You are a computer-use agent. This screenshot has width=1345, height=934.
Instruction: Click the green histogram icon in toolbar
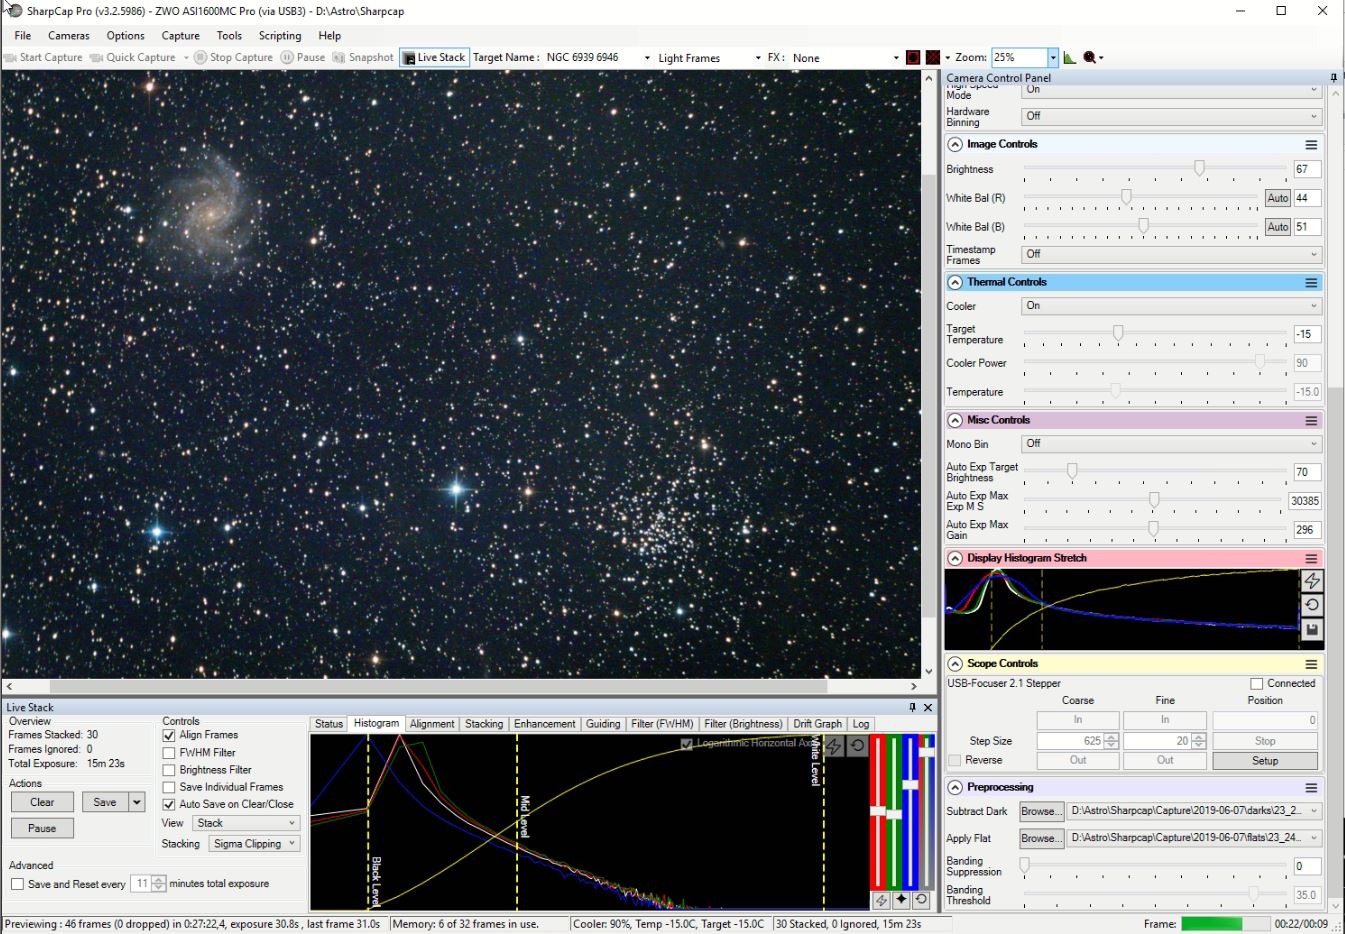coord(1069,58)
